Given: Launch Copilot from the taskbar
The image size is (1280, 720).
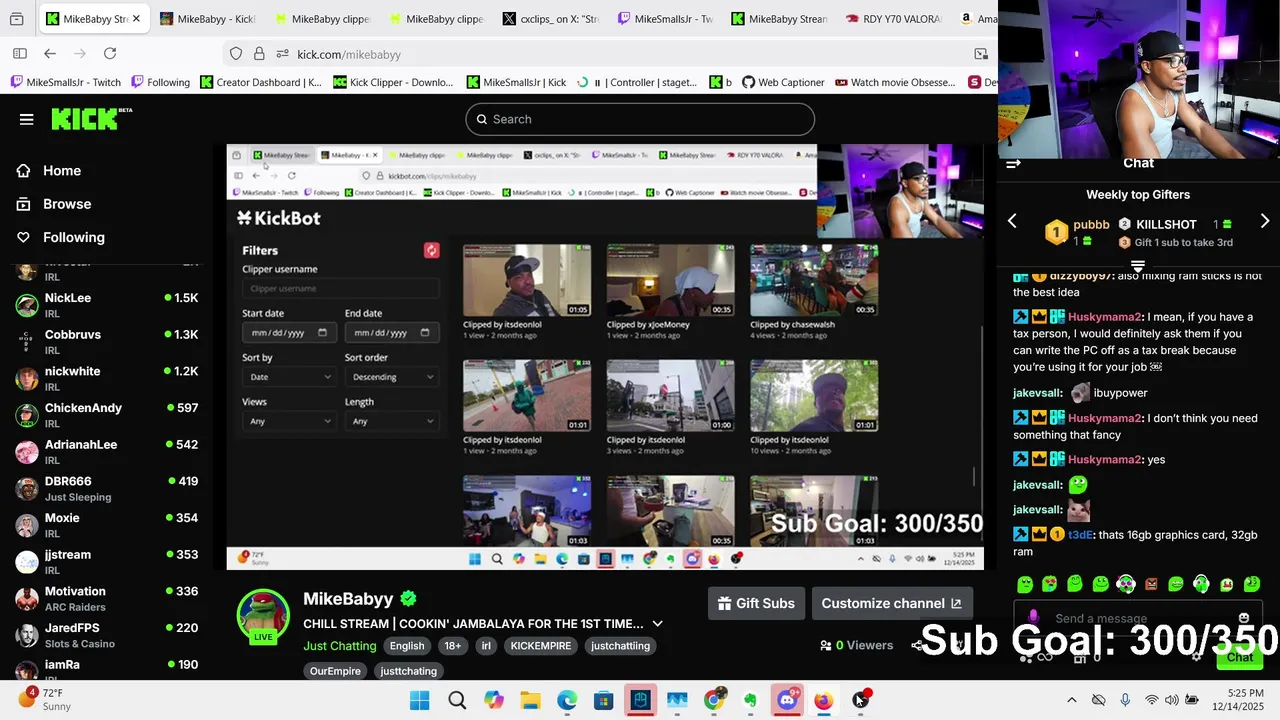Looking at the screenshot, I should [x=494, y=700].
